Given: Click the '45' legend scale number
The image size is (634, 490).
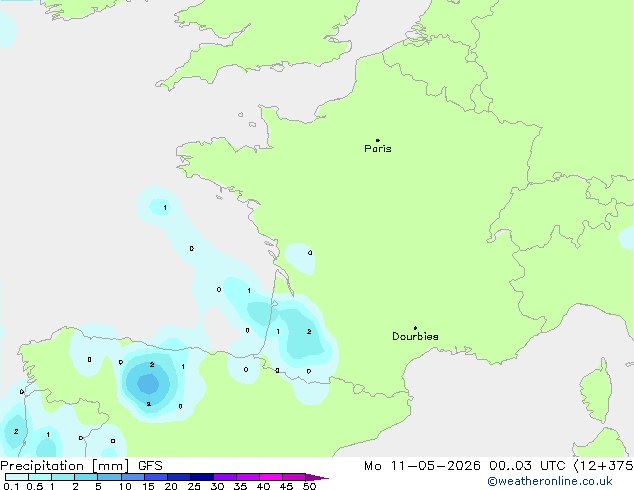Looking at the screenshot, I should 286,486.
